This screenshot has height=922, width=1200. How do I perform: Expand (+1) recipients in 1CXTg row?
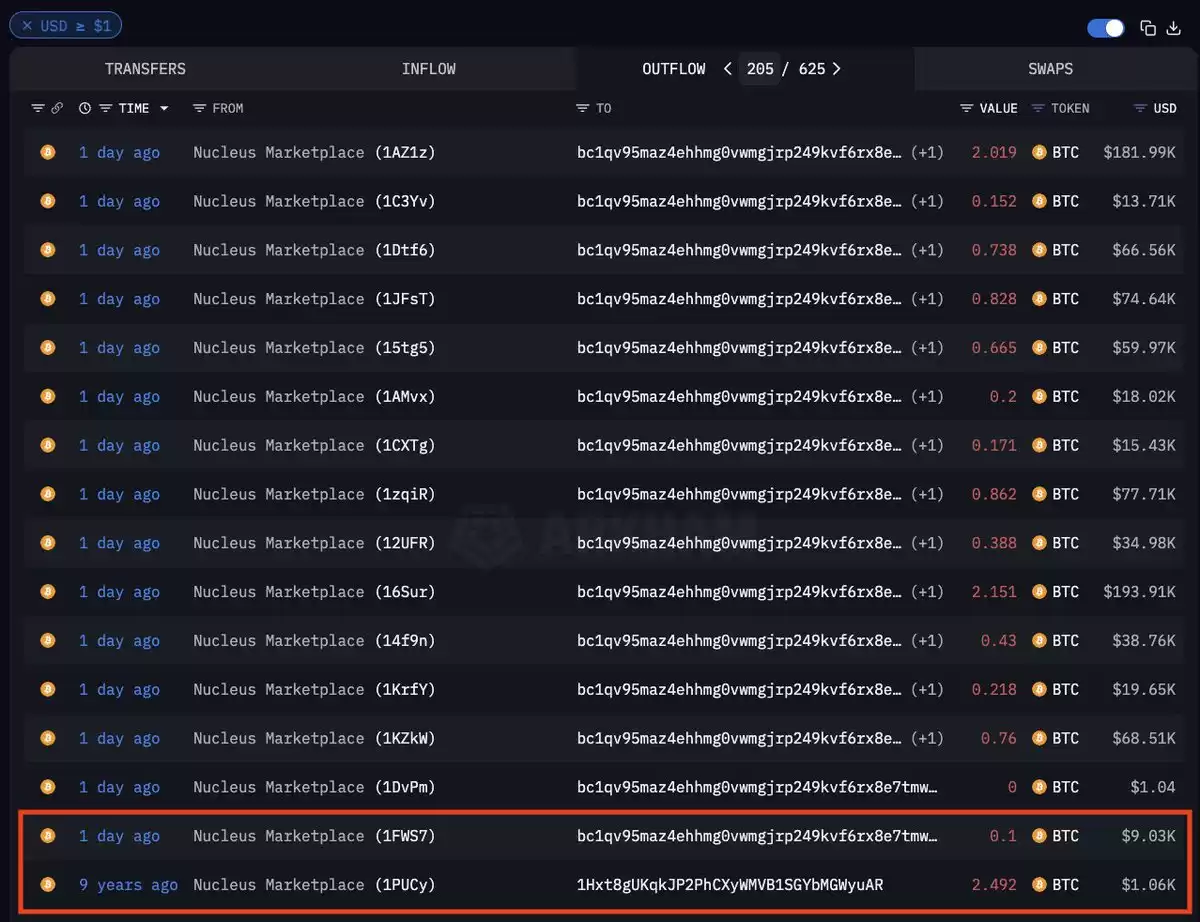point(927,445)
